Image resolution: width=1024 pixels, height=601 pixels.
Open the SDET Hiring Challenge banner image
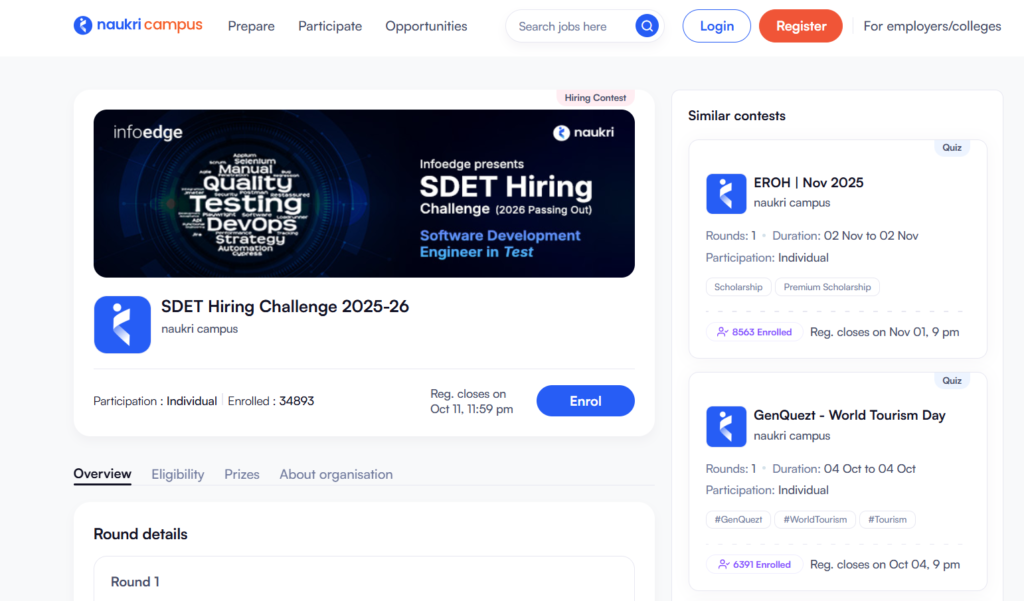364,193
